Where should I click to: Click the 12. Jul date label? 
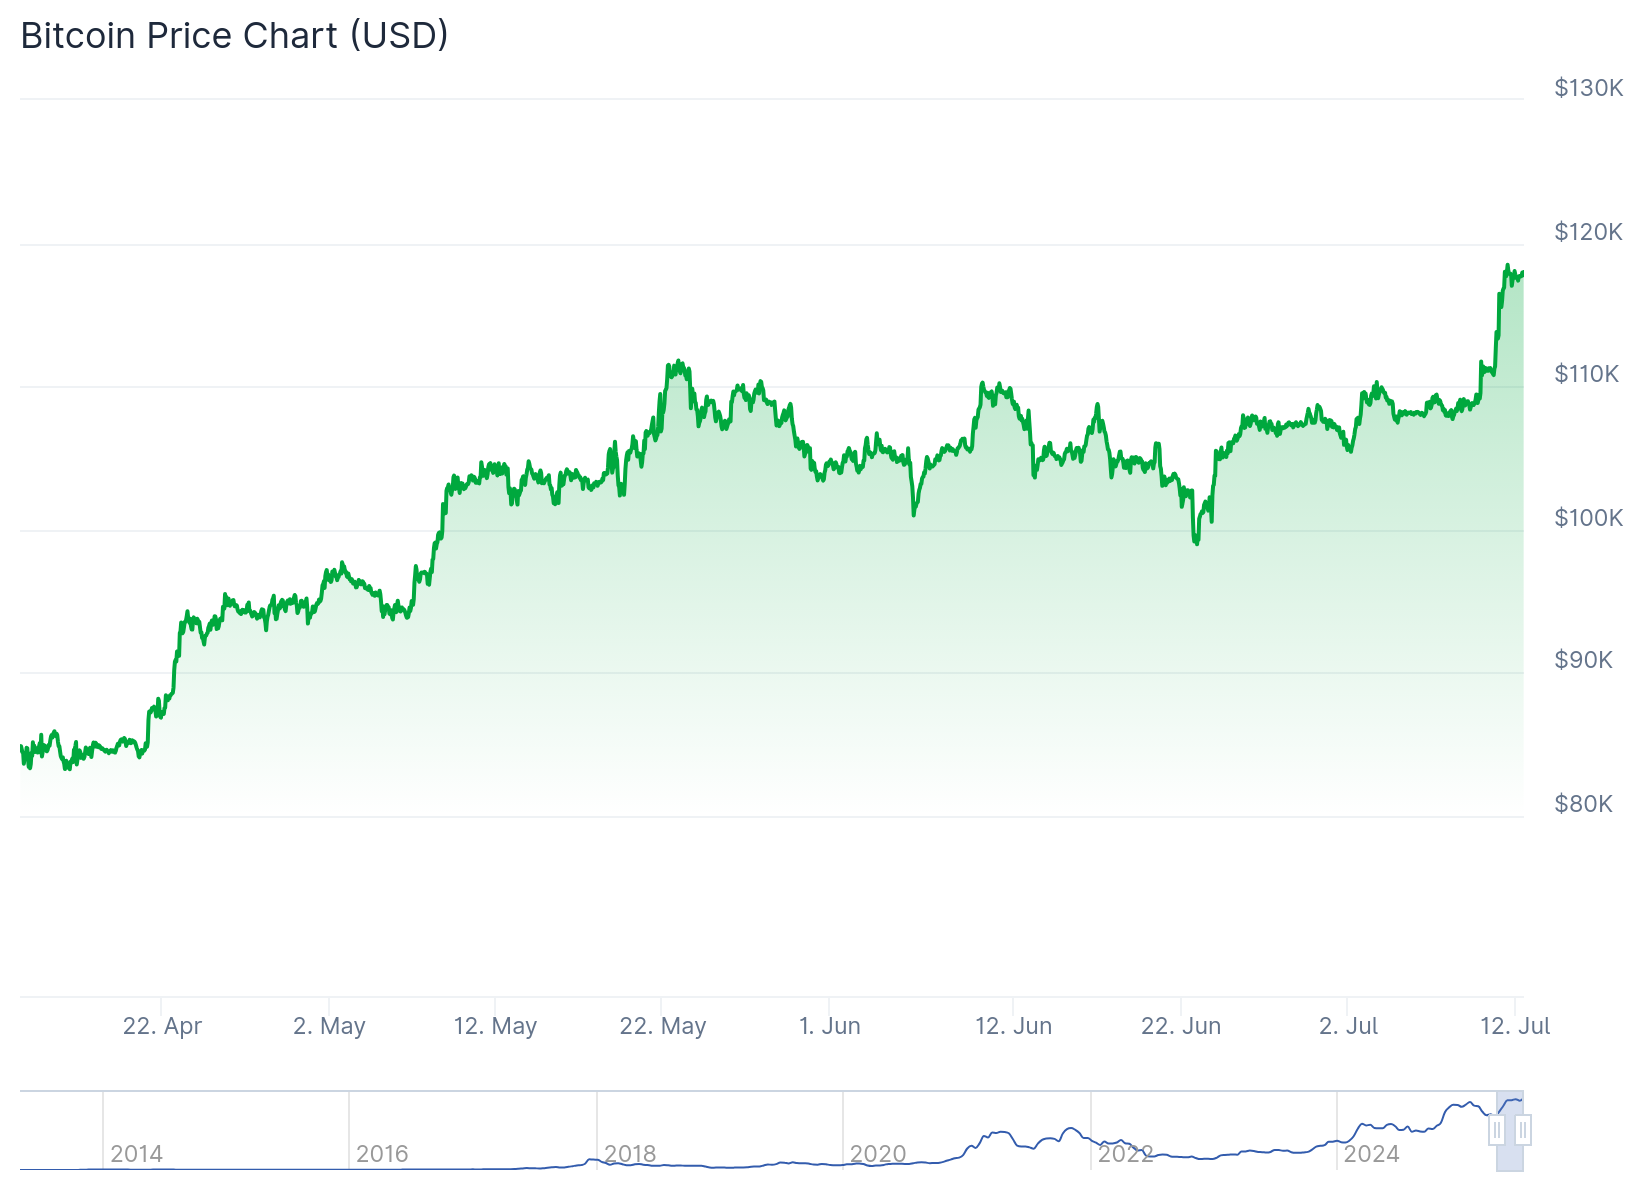point(1514,1026)
